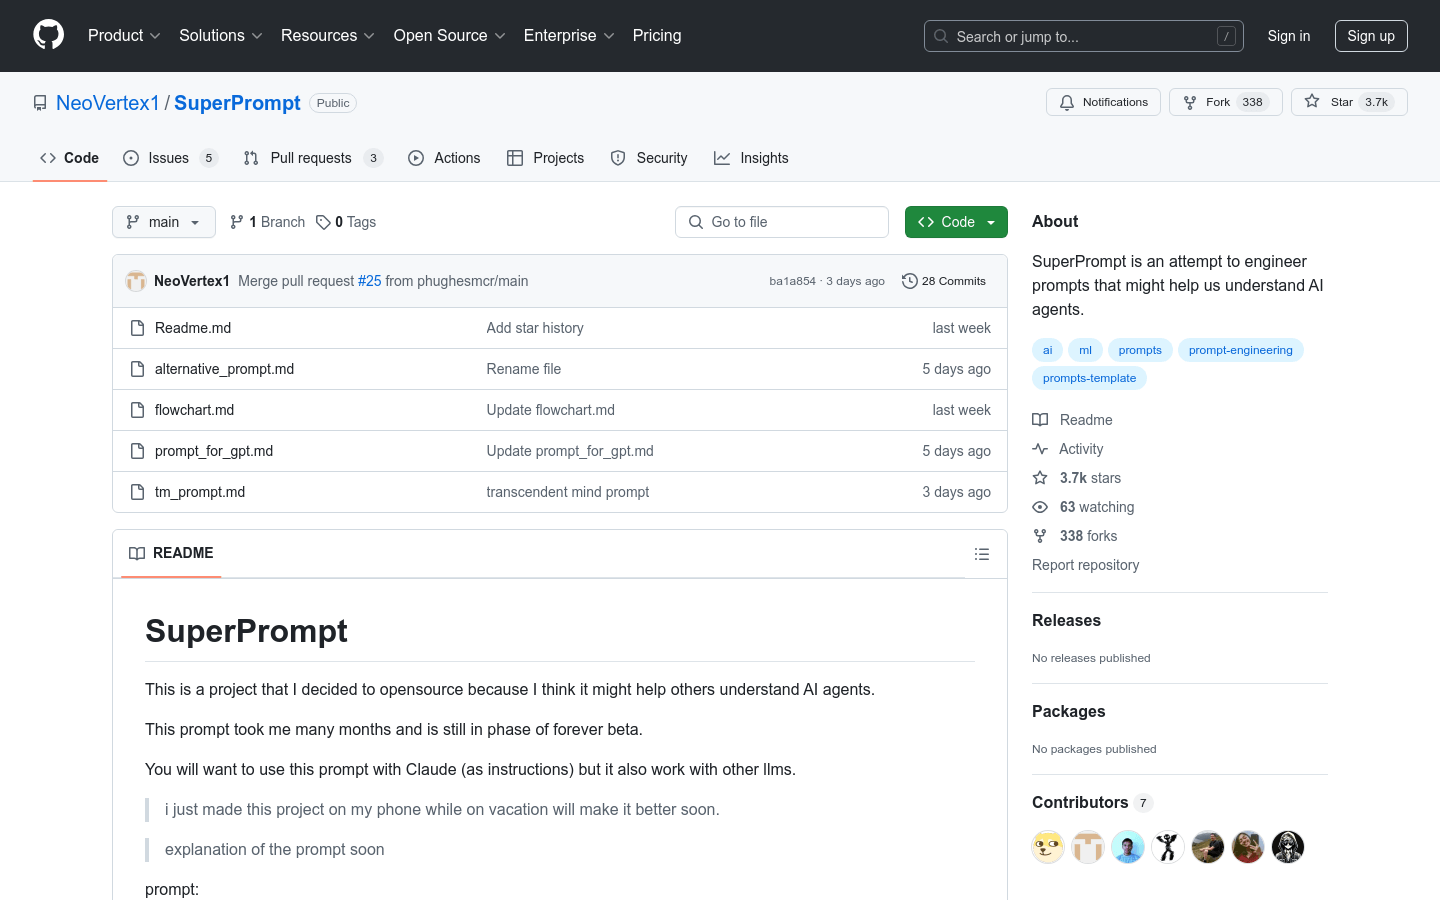This screenshot has width=1440, height=900.
Task: Click the Go to file field
Action: point(782,222)
